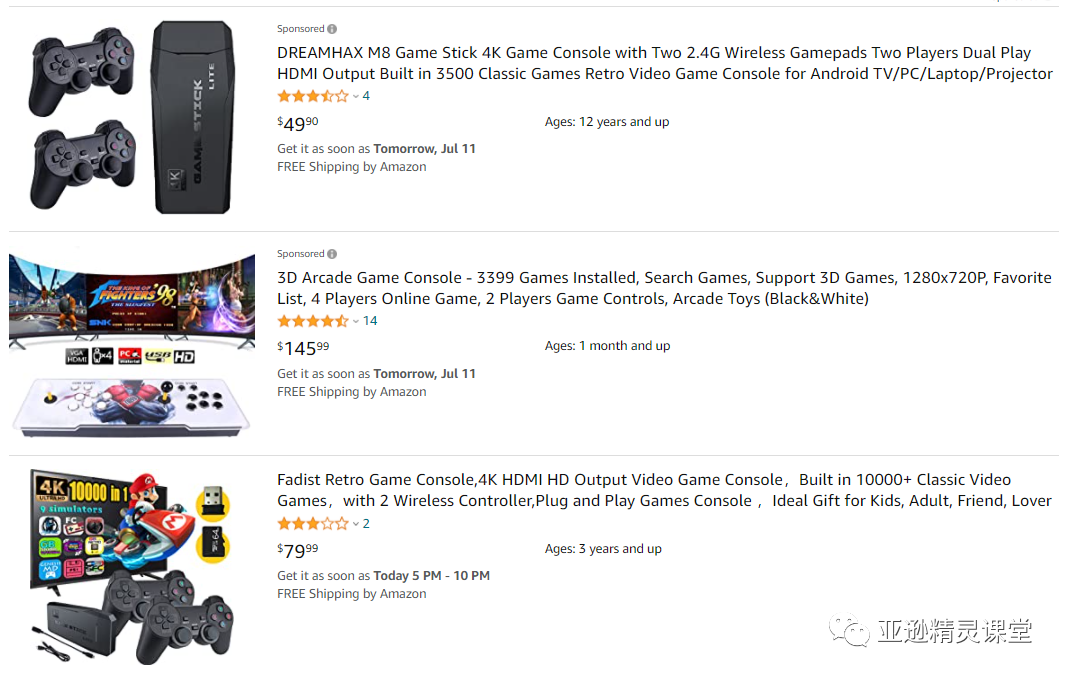Screen dimensions: 1067x678
Task: Expand rating dropdown chevron for 3D Arcade listing
Action: [355, 321]
